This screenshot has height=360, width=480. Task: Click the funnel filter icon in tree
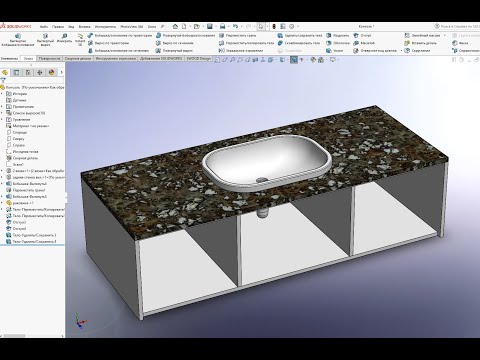[x=3, y=80]
